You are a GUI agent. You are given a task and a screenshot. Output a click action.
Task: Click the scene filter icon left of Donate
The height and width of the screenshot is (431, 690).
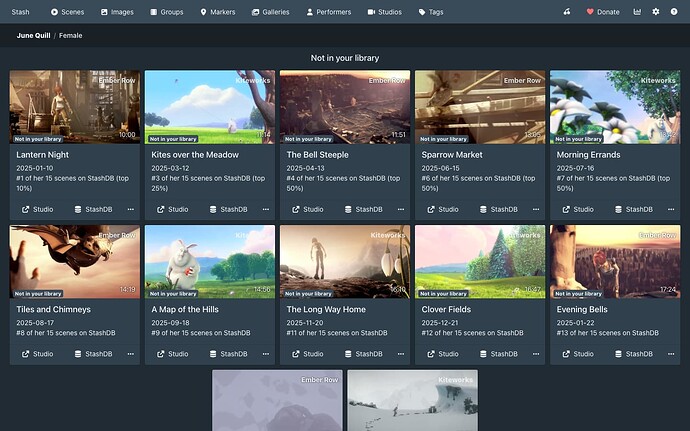(567, 12)
